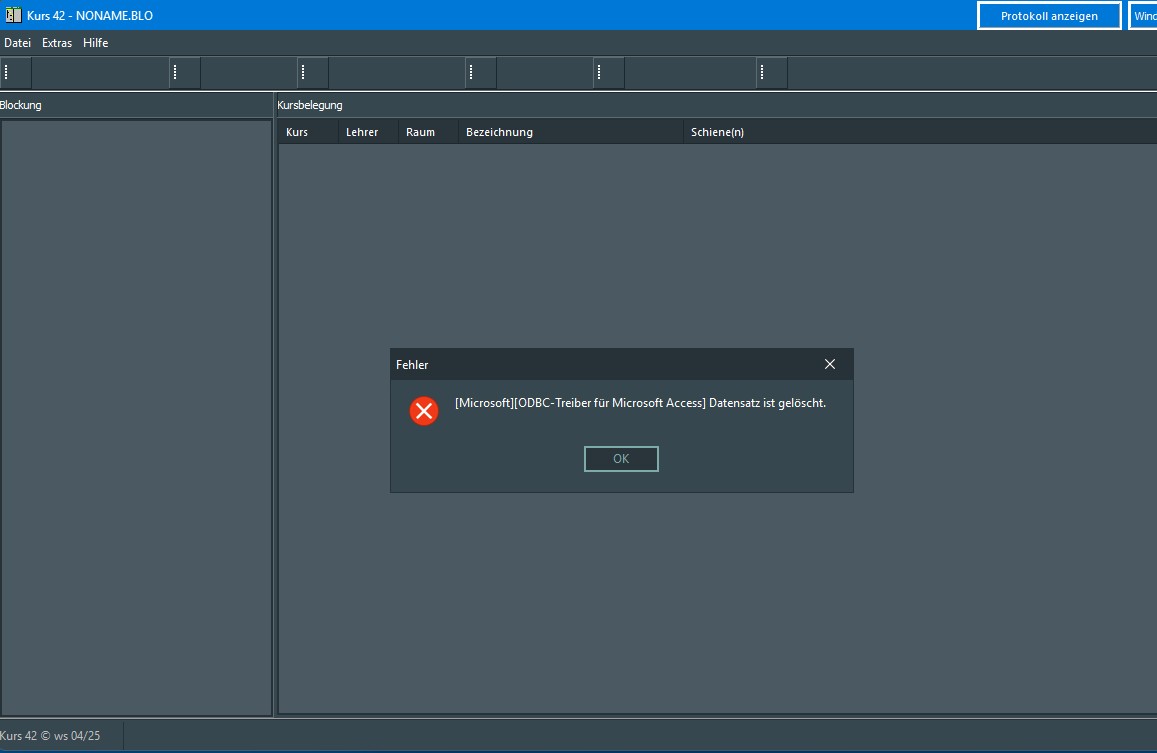
Task: Click the Raum column header
Action: tap(429, 132)
